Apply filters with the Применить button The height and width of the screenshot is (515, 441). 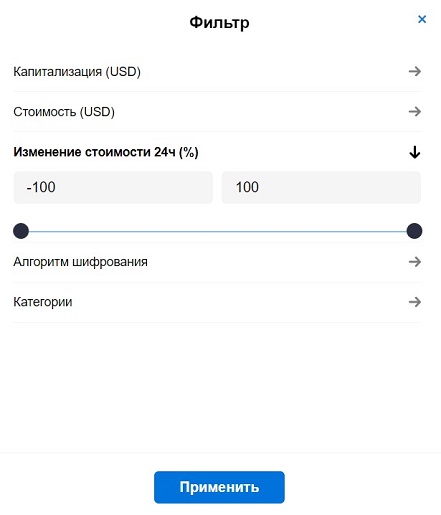(219, 487)
